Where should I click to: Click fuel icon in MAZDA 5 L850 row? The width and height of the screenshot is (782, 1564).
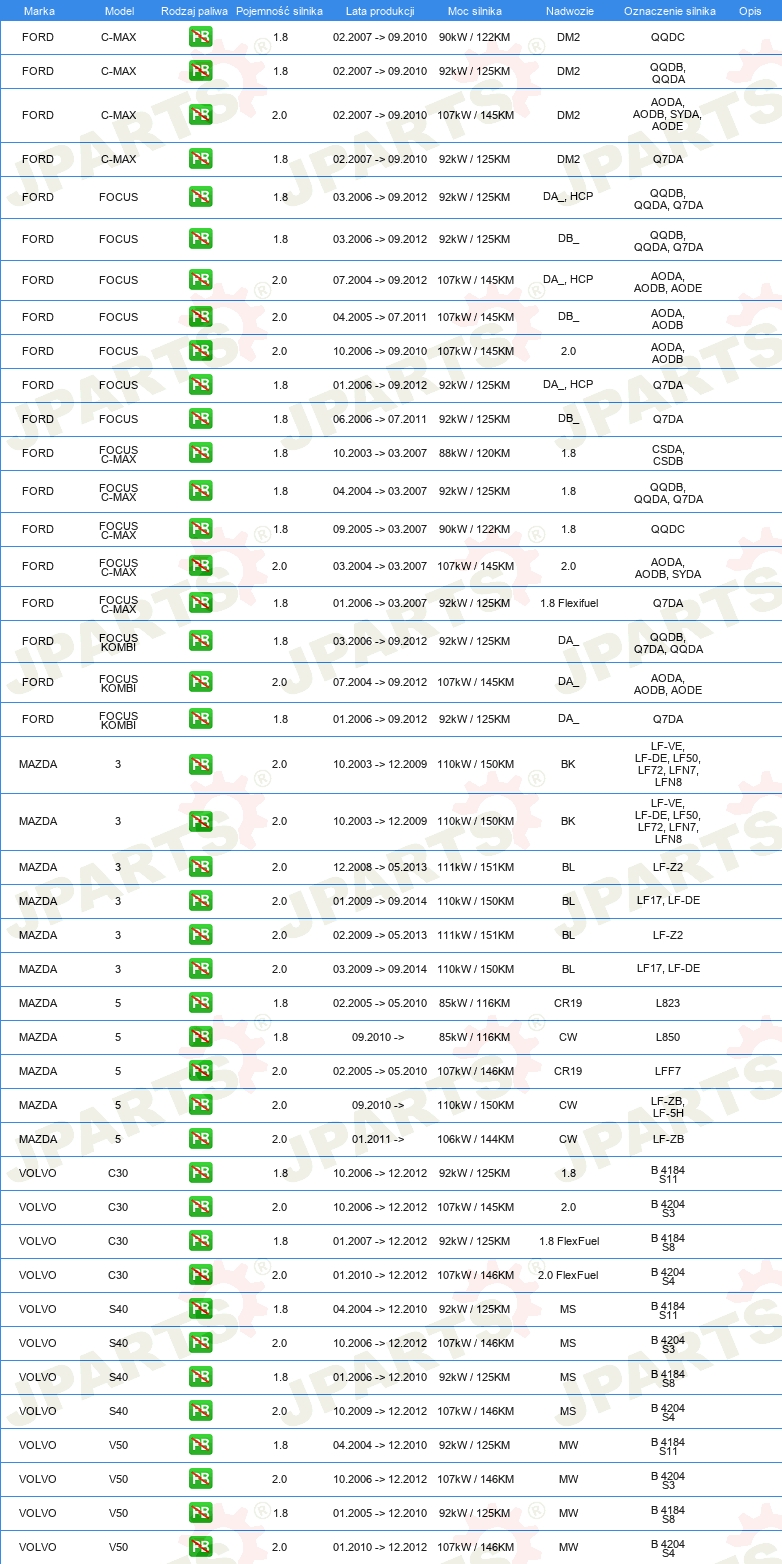(x=200, y=1037)
